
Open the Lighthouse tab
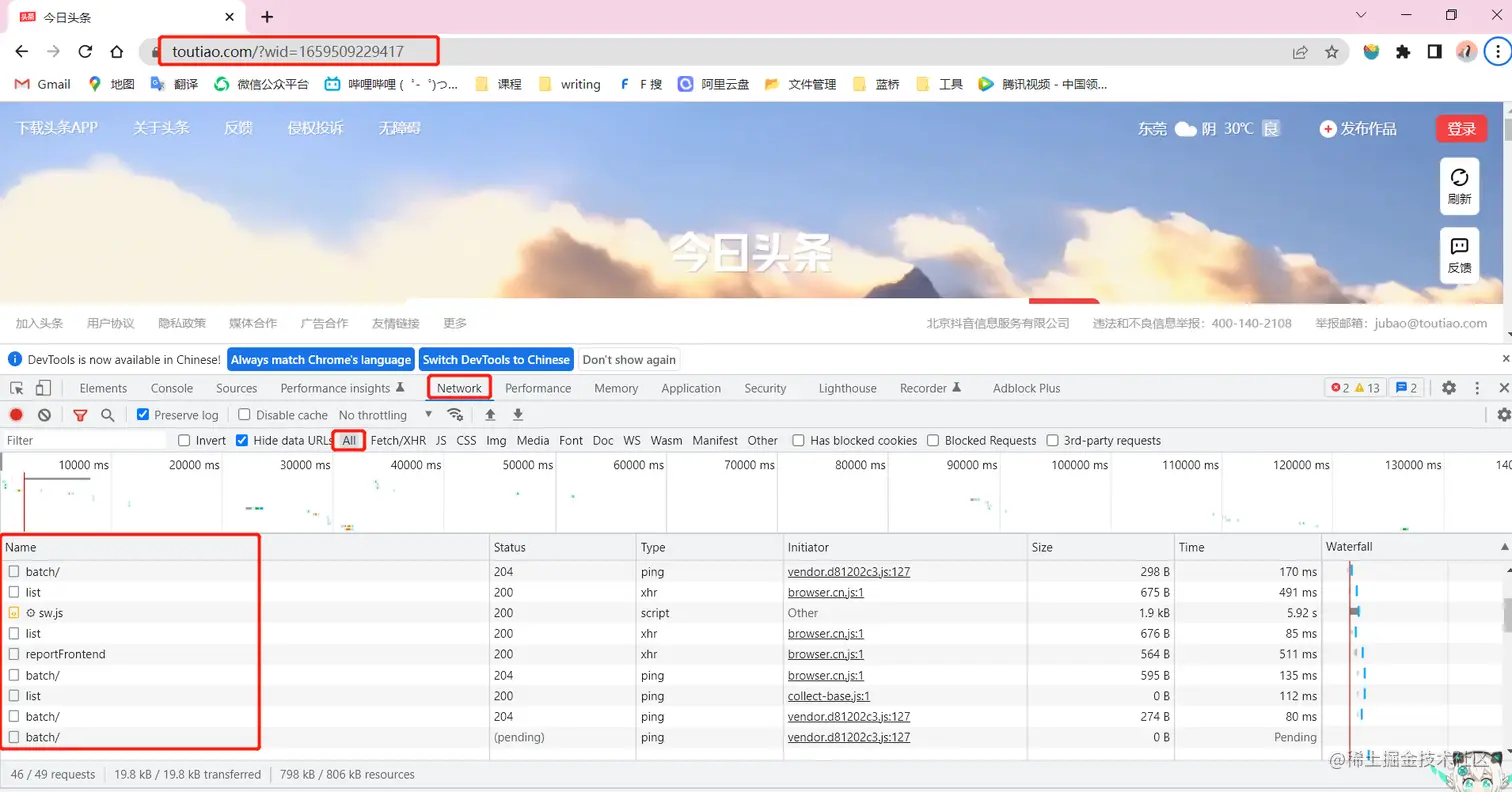point(847,388)
